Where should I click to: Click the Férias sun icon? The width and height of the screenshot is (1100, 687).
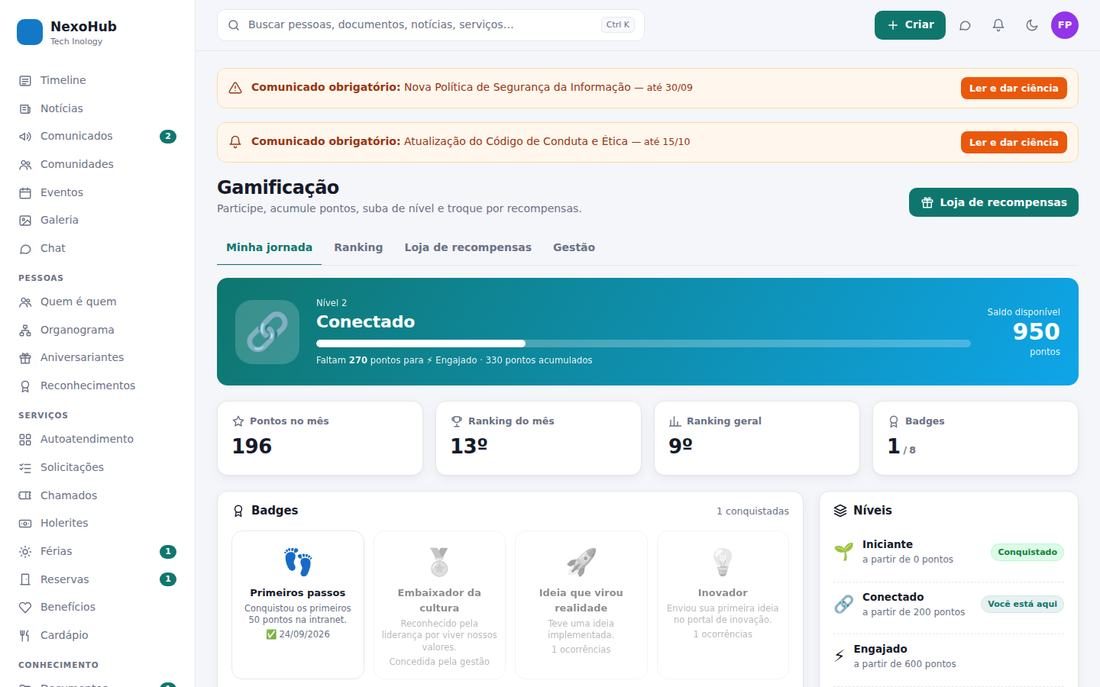coord(25,552)
